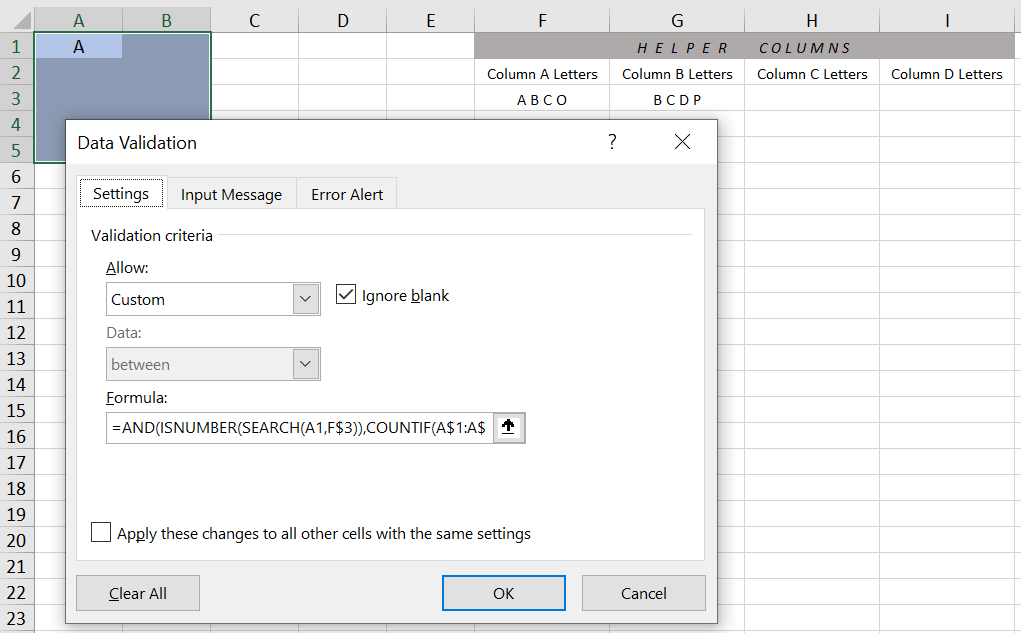This screenshot has height=633, width=1021.
Task: Click the dialog help question mark
Action: click(x=611, y=142)
